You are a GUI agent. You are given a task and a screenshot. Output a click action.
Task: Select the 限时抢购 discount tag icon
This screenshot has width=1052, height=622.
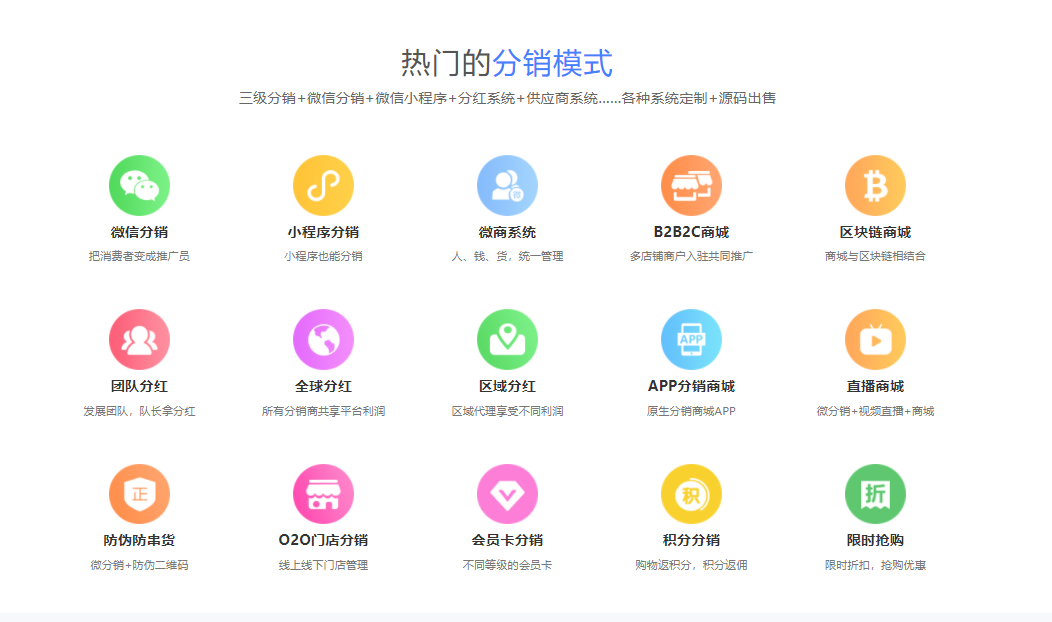[x=875, y=493]
